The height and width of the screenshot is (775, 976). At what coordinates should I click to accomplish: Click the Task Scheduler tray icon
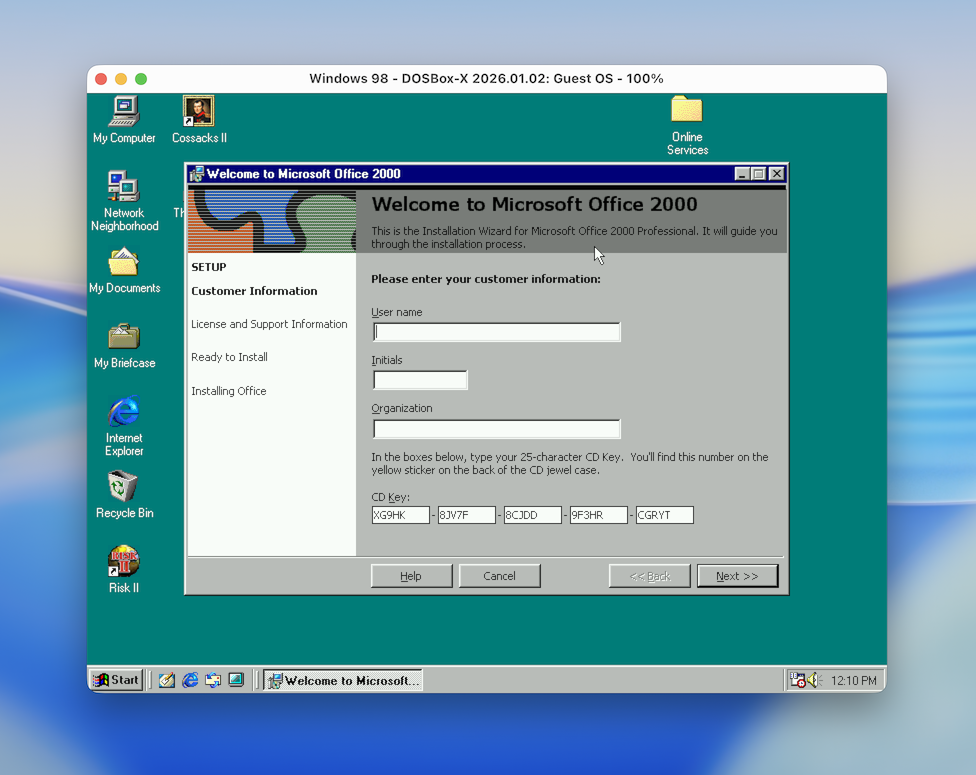797,680
